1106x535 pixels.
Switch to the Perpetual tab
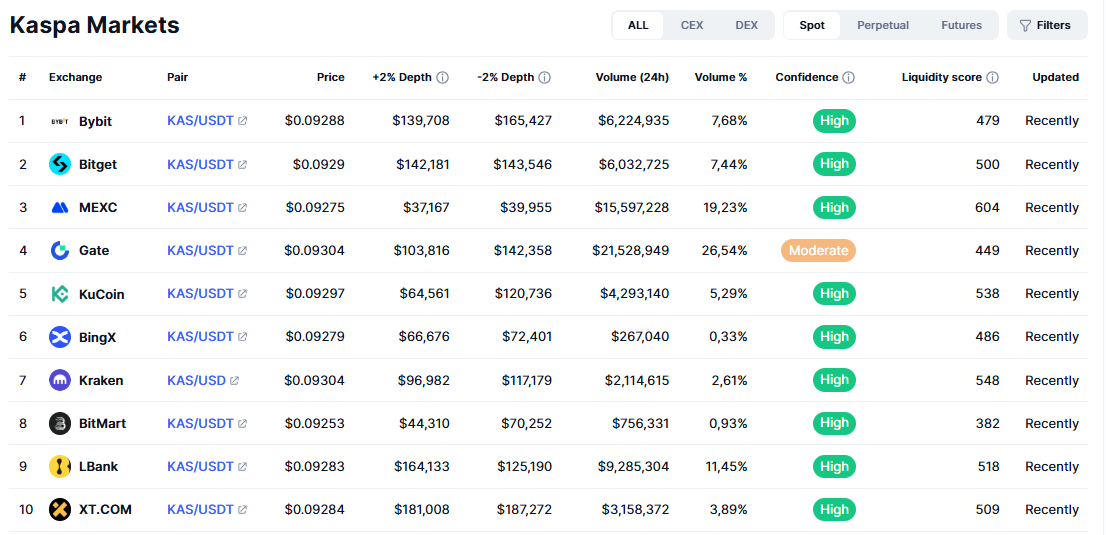(x=883, y=25)
